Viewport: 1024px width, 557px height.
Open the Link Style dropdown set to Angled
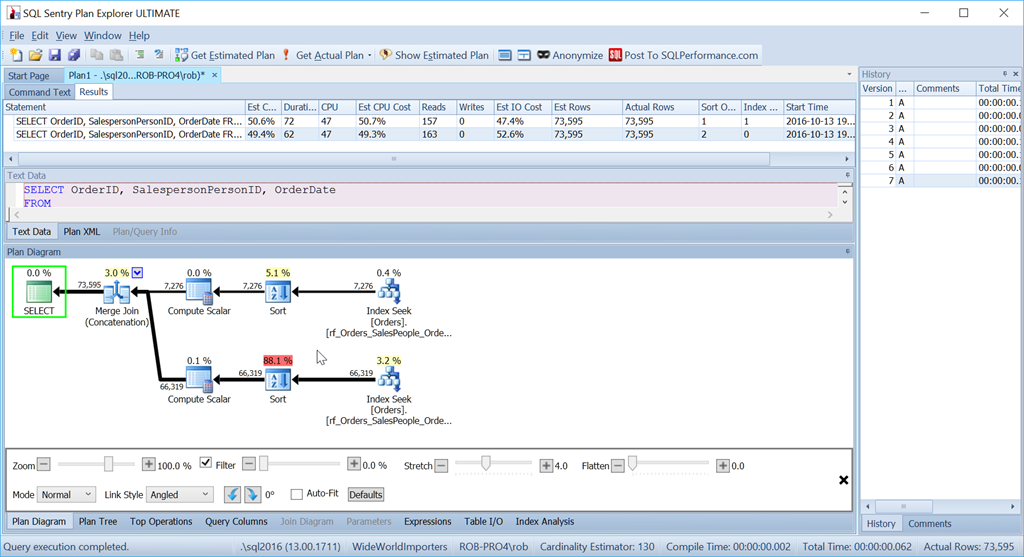[x=180, y=494]
